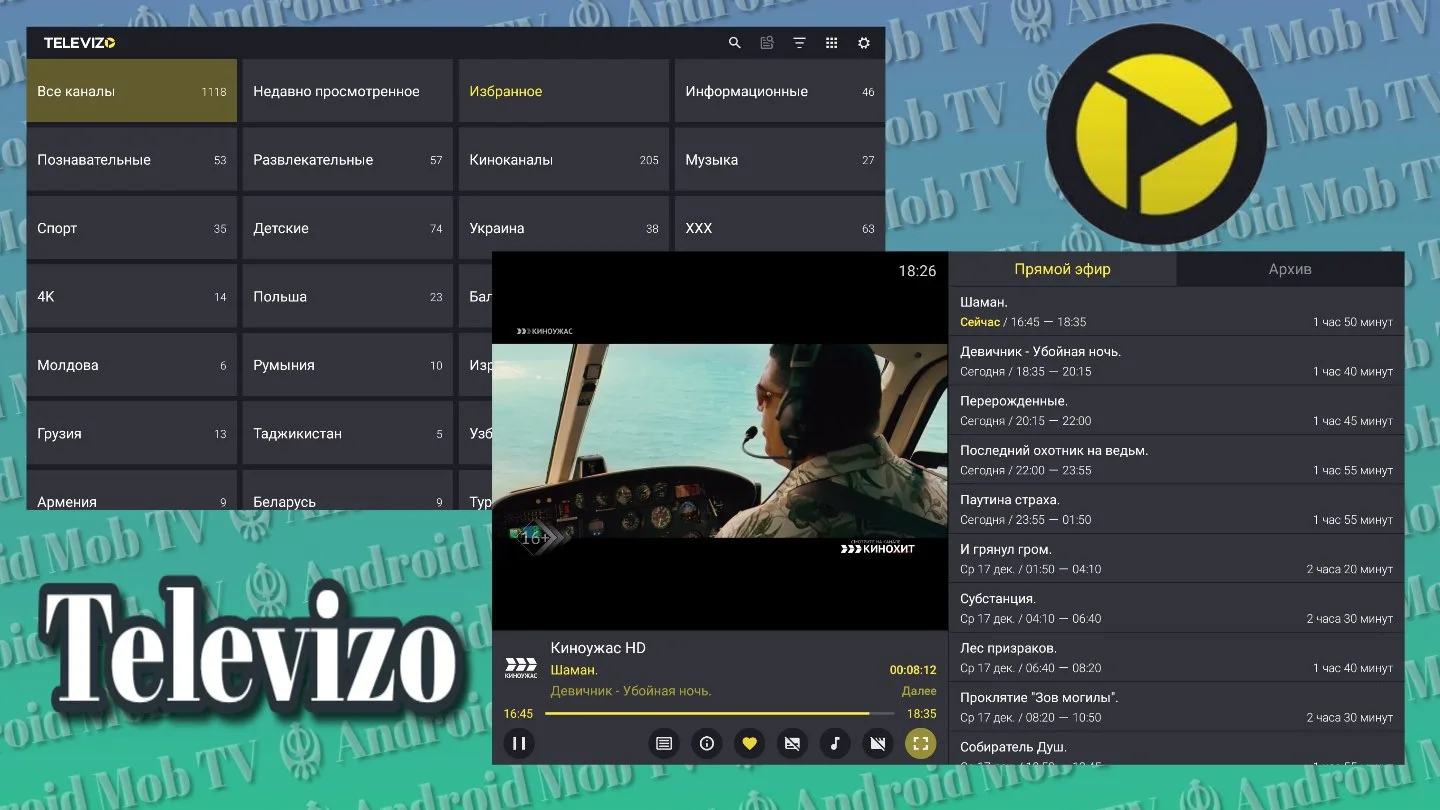Select "Перерожденные." in the schedule list
The height and width of the screenshot is (810, 1440).
pos(1176,410)
